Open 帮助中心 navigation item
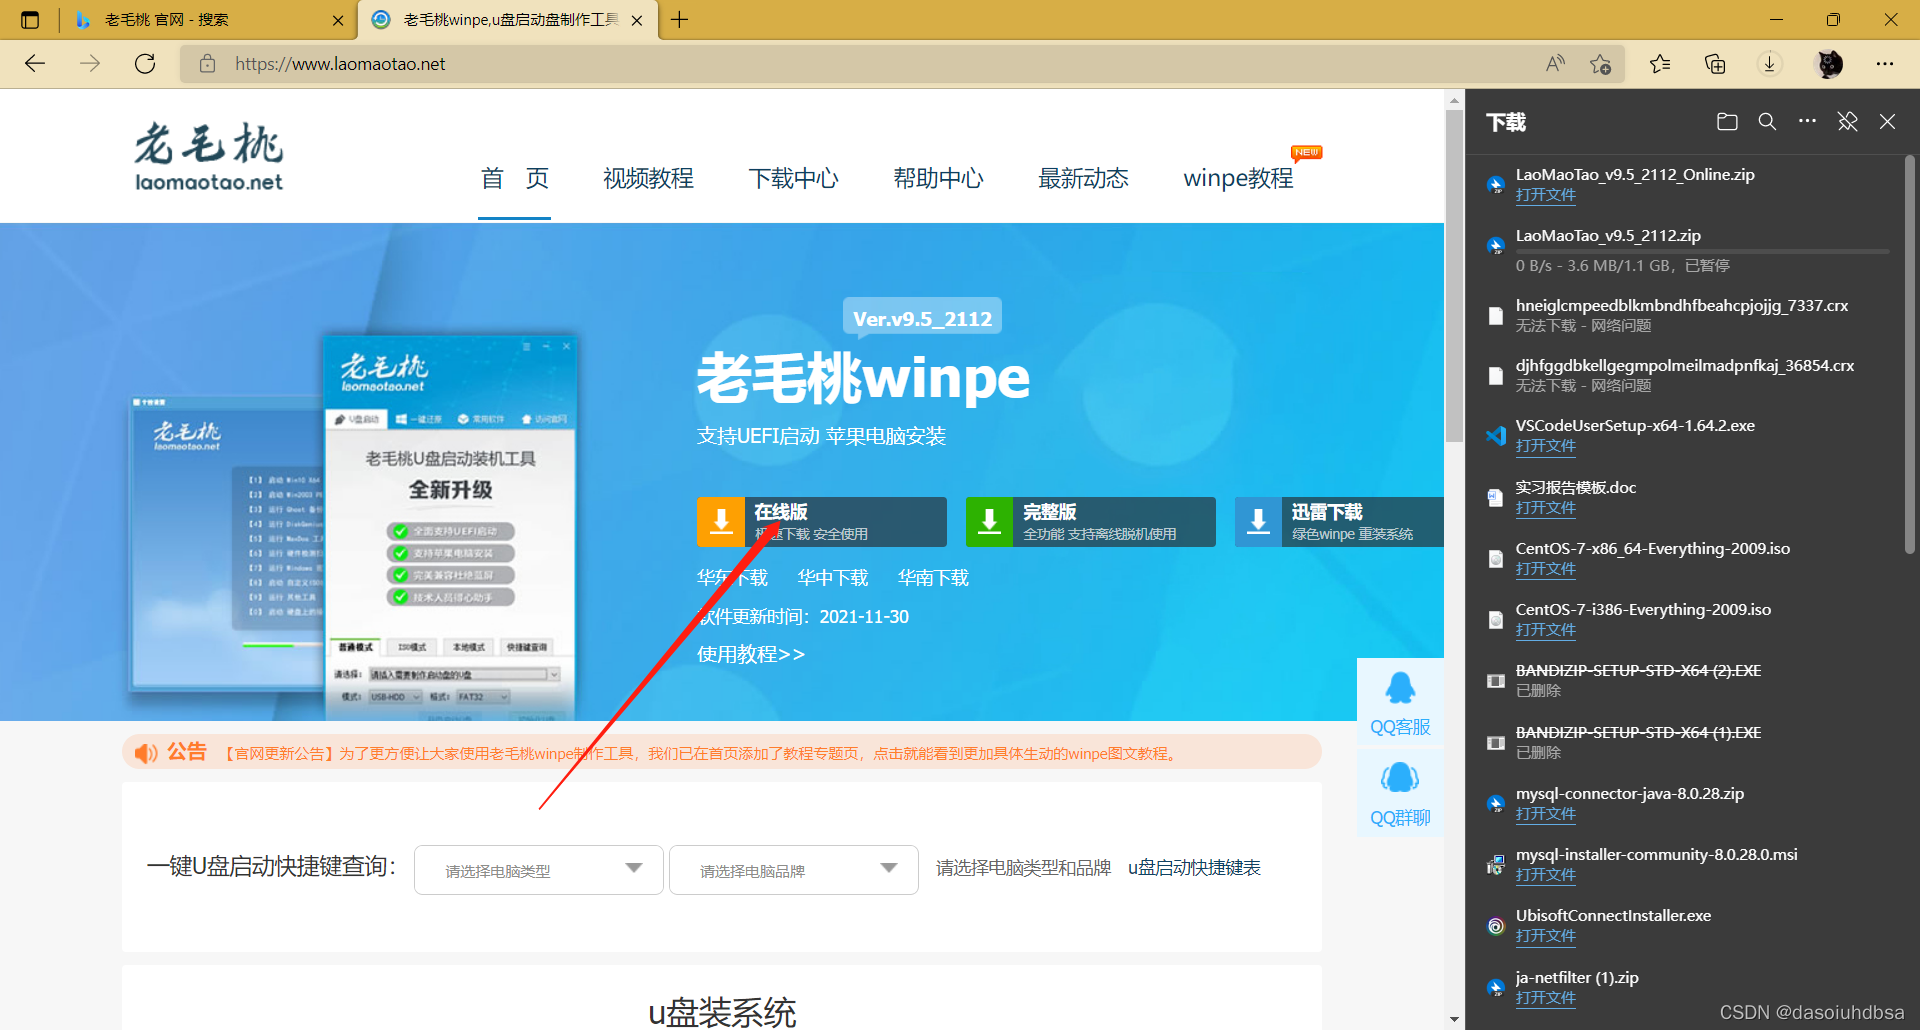Image resolution: width=1920 pixels, height=1030 pixels. [938, 179]
